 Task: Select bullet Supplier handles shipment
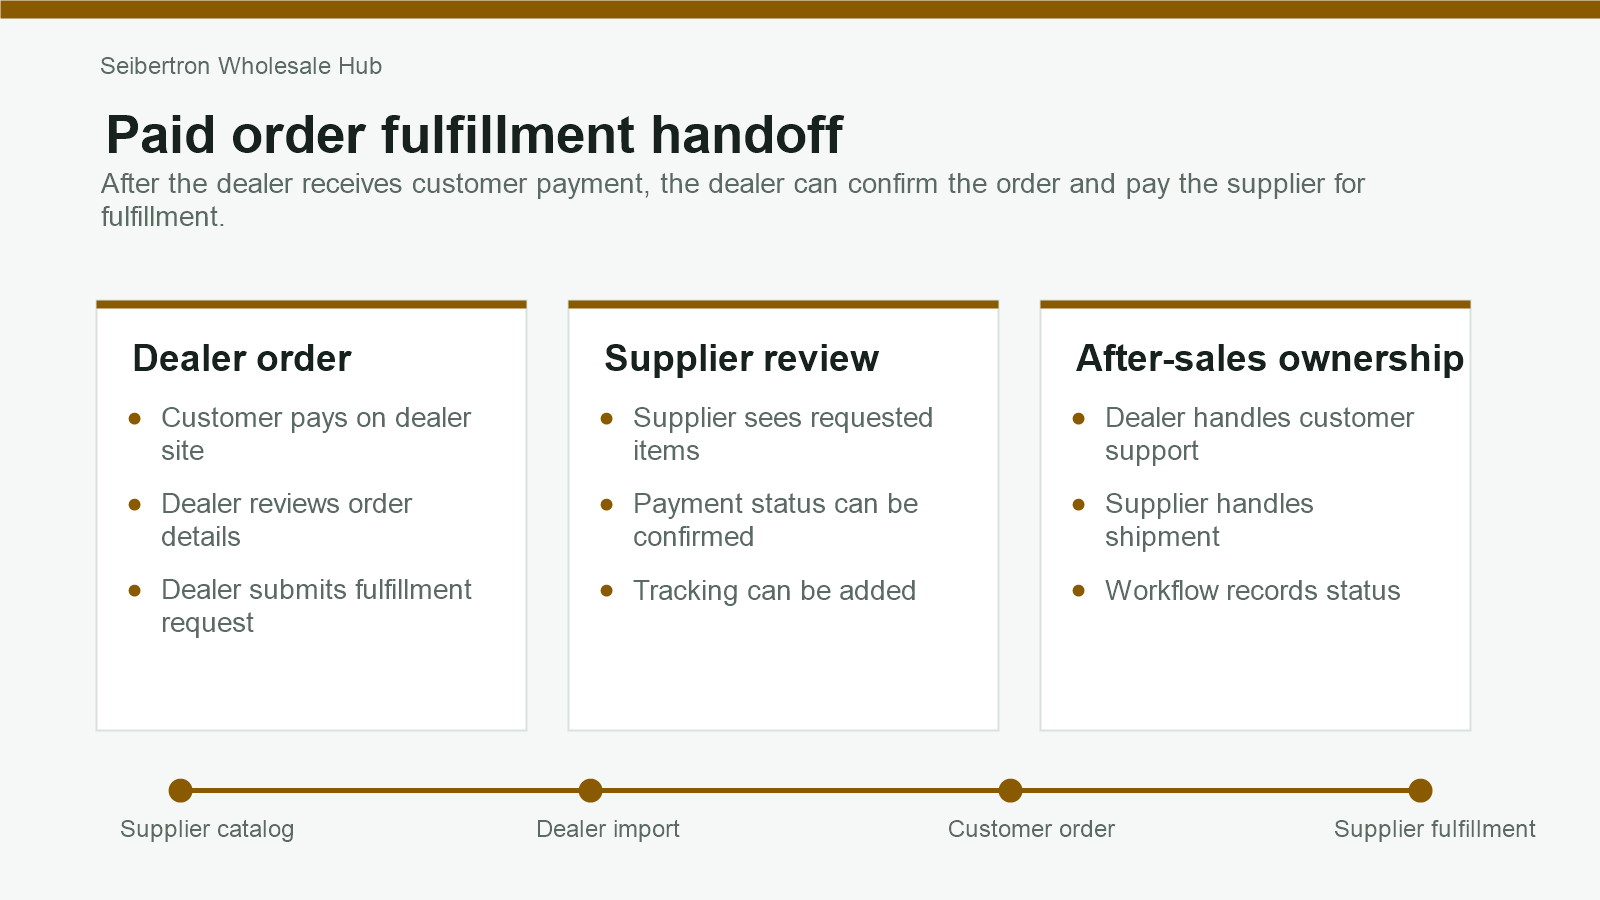click(x=1209, y=520)
